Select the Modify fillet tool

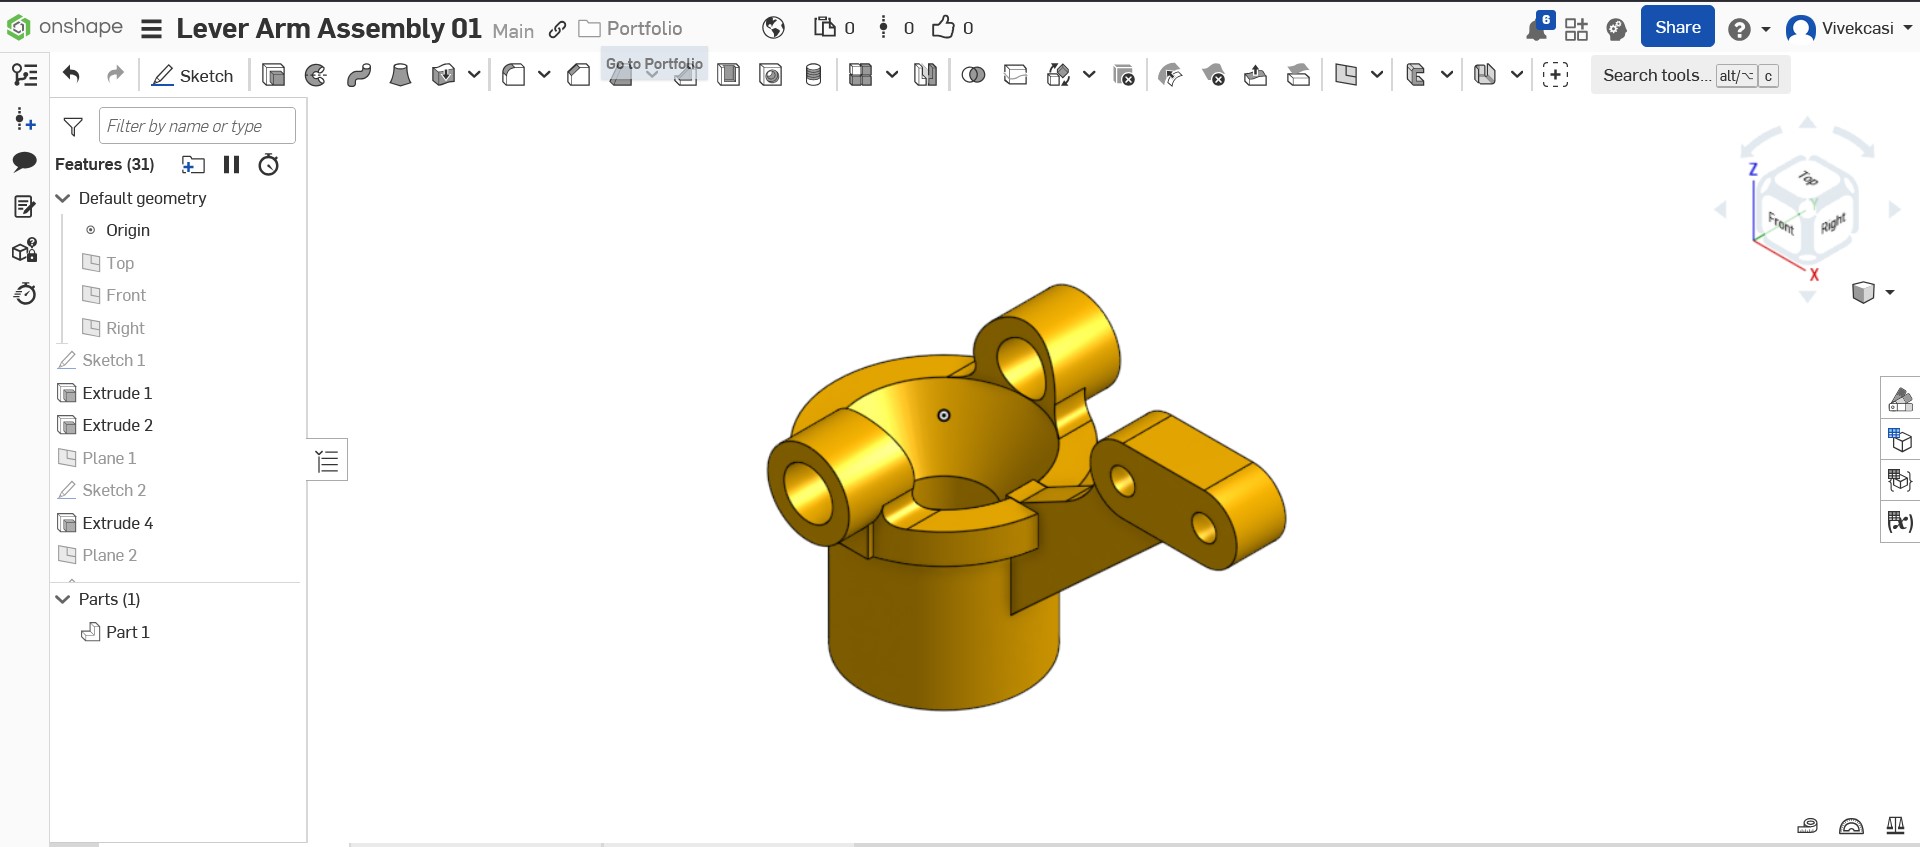[x=1170, y=75]
